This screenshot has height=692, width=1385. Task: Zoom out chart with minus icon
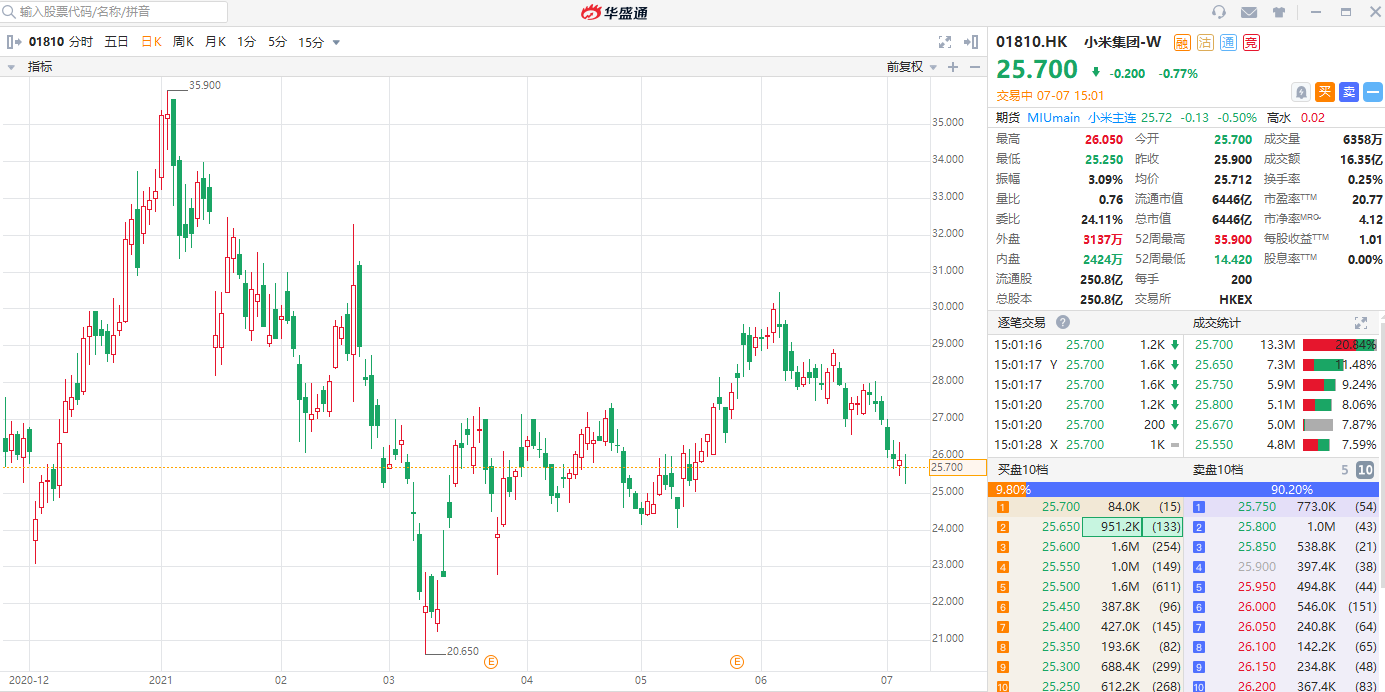[x=973, y=67]
